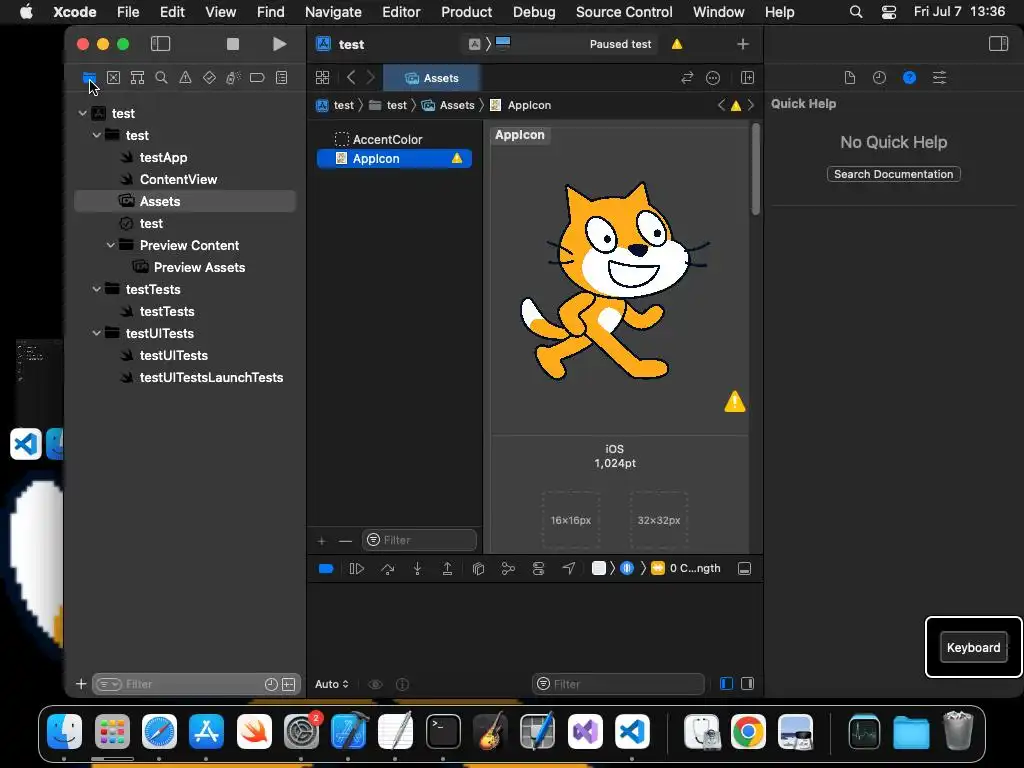1024x768 pixels.
Task: Open the Symbol navigator icon
Action: tap(137, 78)
